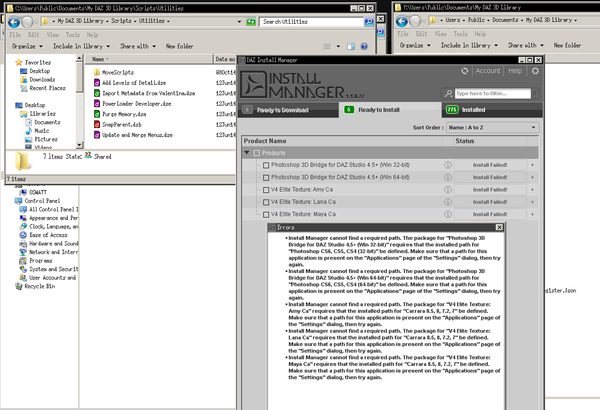
Task: Open Include in library dropdown in Utilities window
Action: (81, 46)
